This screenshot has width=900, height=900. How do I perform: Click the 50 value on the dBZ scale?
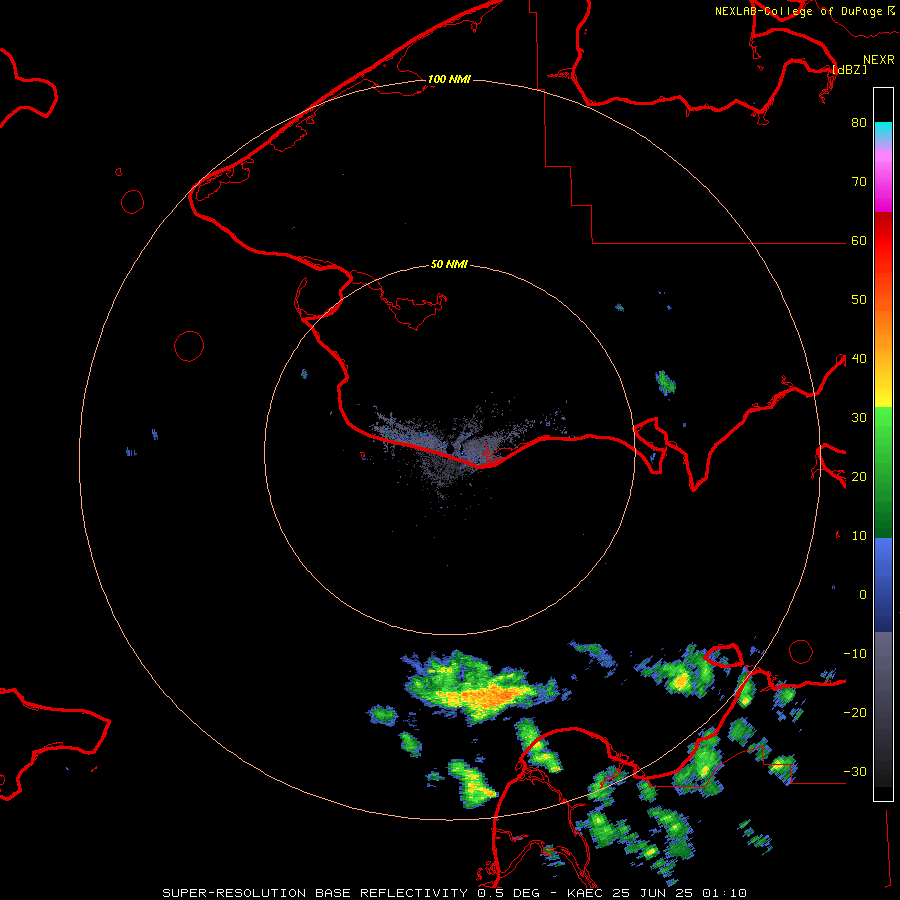pos(859,300)
